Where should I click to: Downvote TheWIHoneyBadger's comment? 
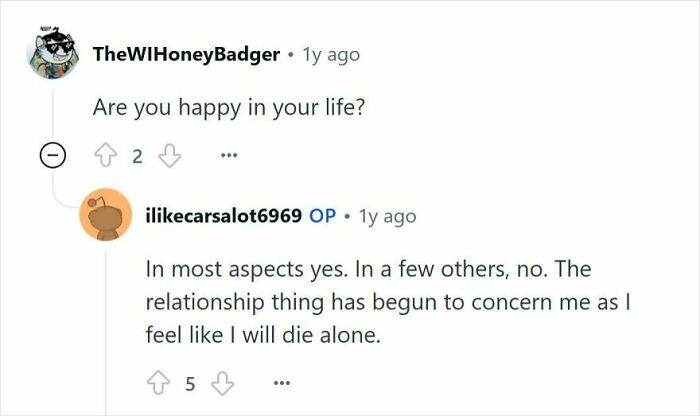tap(170, 155)
